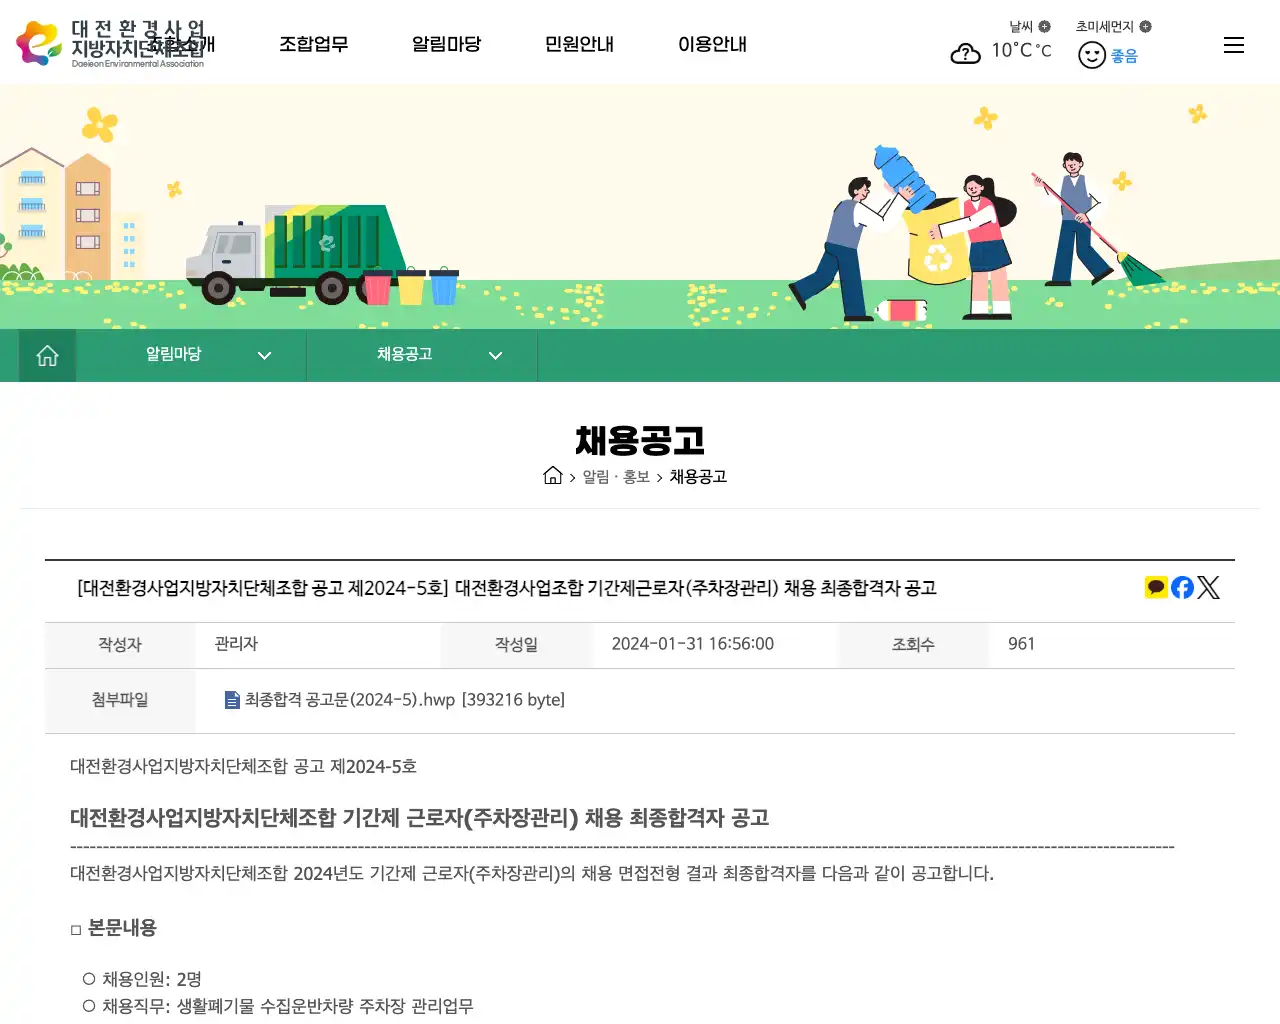Click the hwp document icon next to the attachment
The image size is (1280, 1024).
(x=231, y=700)
